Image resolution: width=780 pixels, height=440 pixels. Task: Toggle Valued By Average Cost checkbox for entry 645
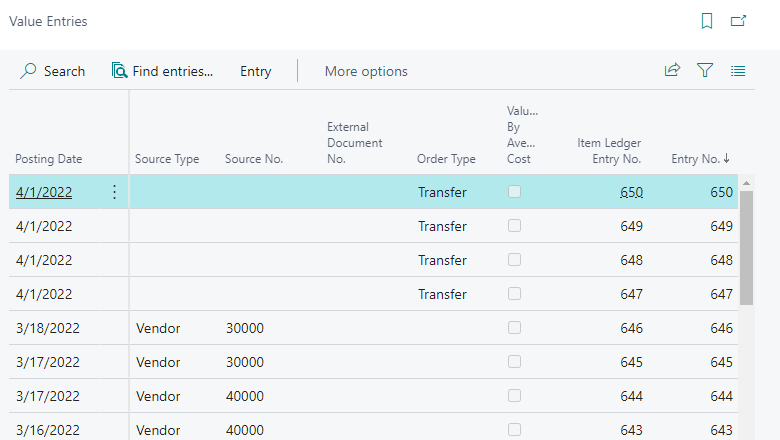click(514, 361)
